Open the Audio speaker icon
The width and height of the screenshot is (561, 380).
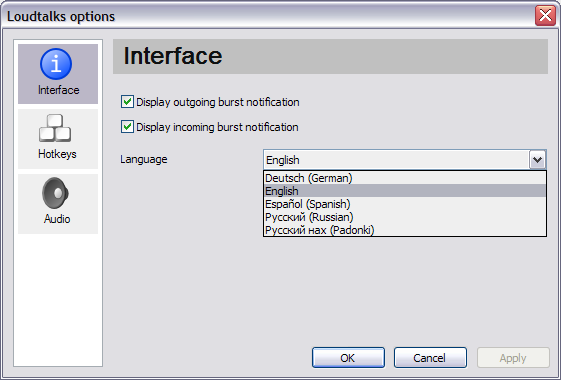[x=55, y=193]
